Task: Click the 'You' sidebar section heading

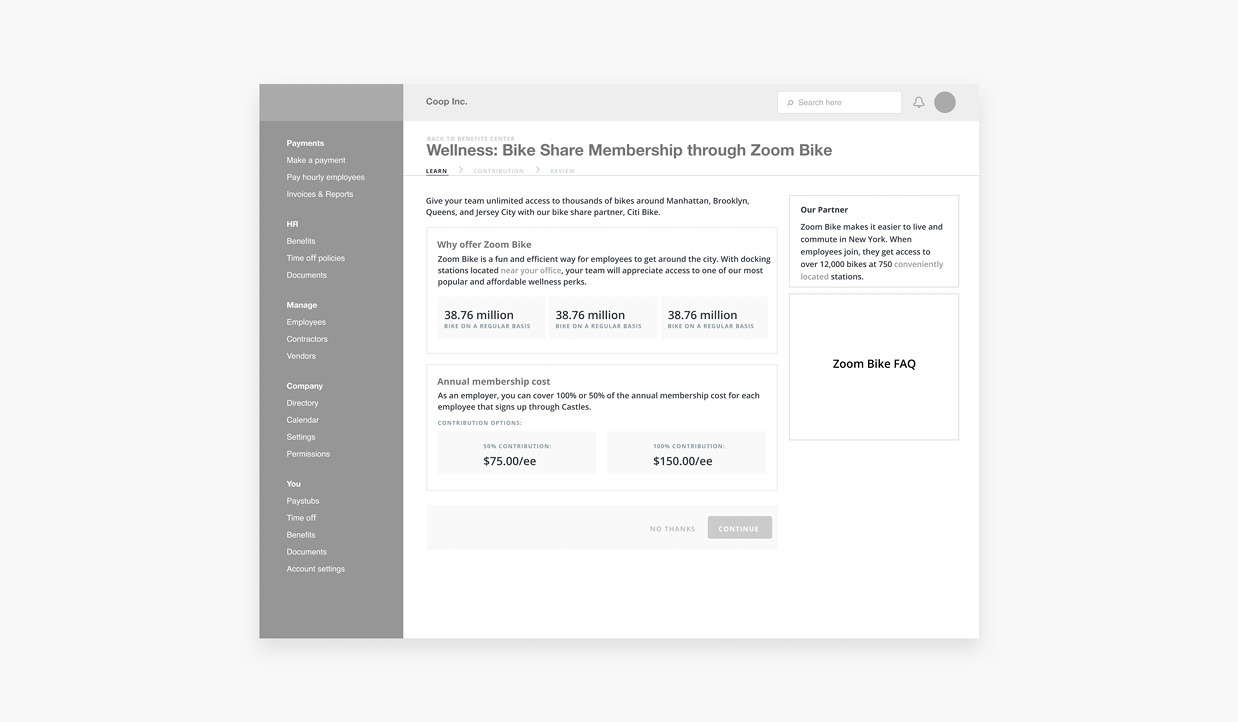Action: point(294,484)
